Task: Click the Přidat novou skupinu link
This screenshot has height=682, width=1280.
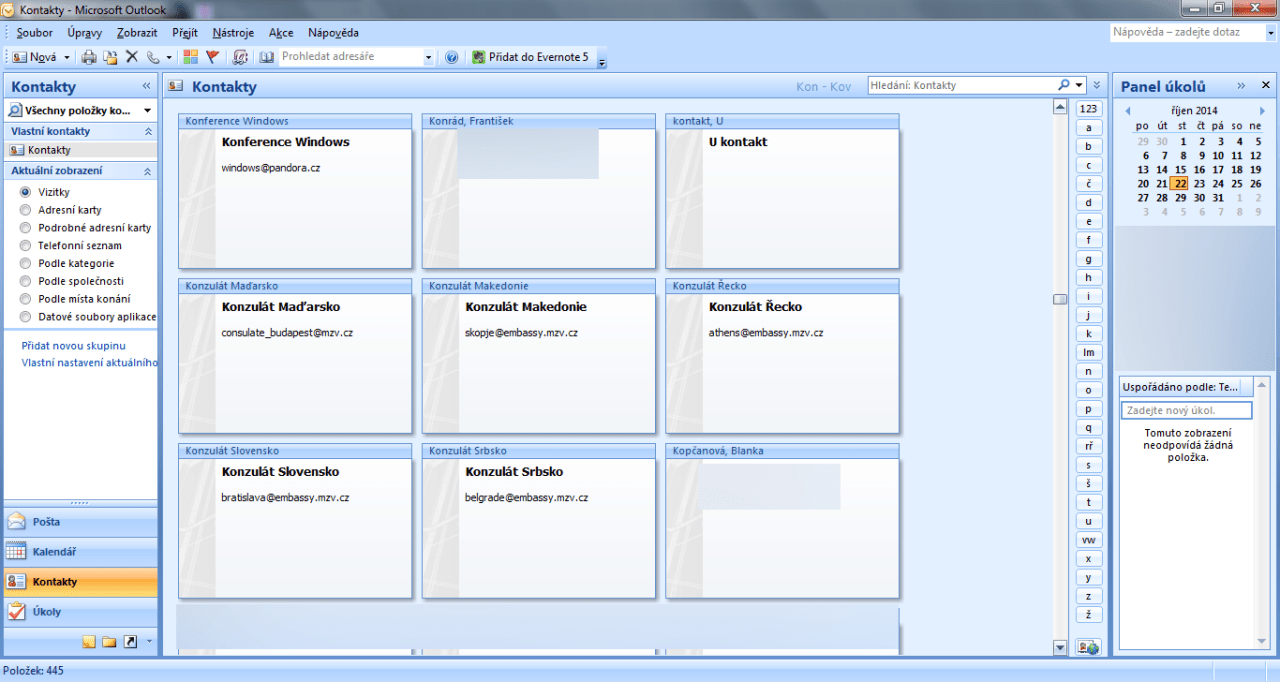Action: click(x=73, y=345)
